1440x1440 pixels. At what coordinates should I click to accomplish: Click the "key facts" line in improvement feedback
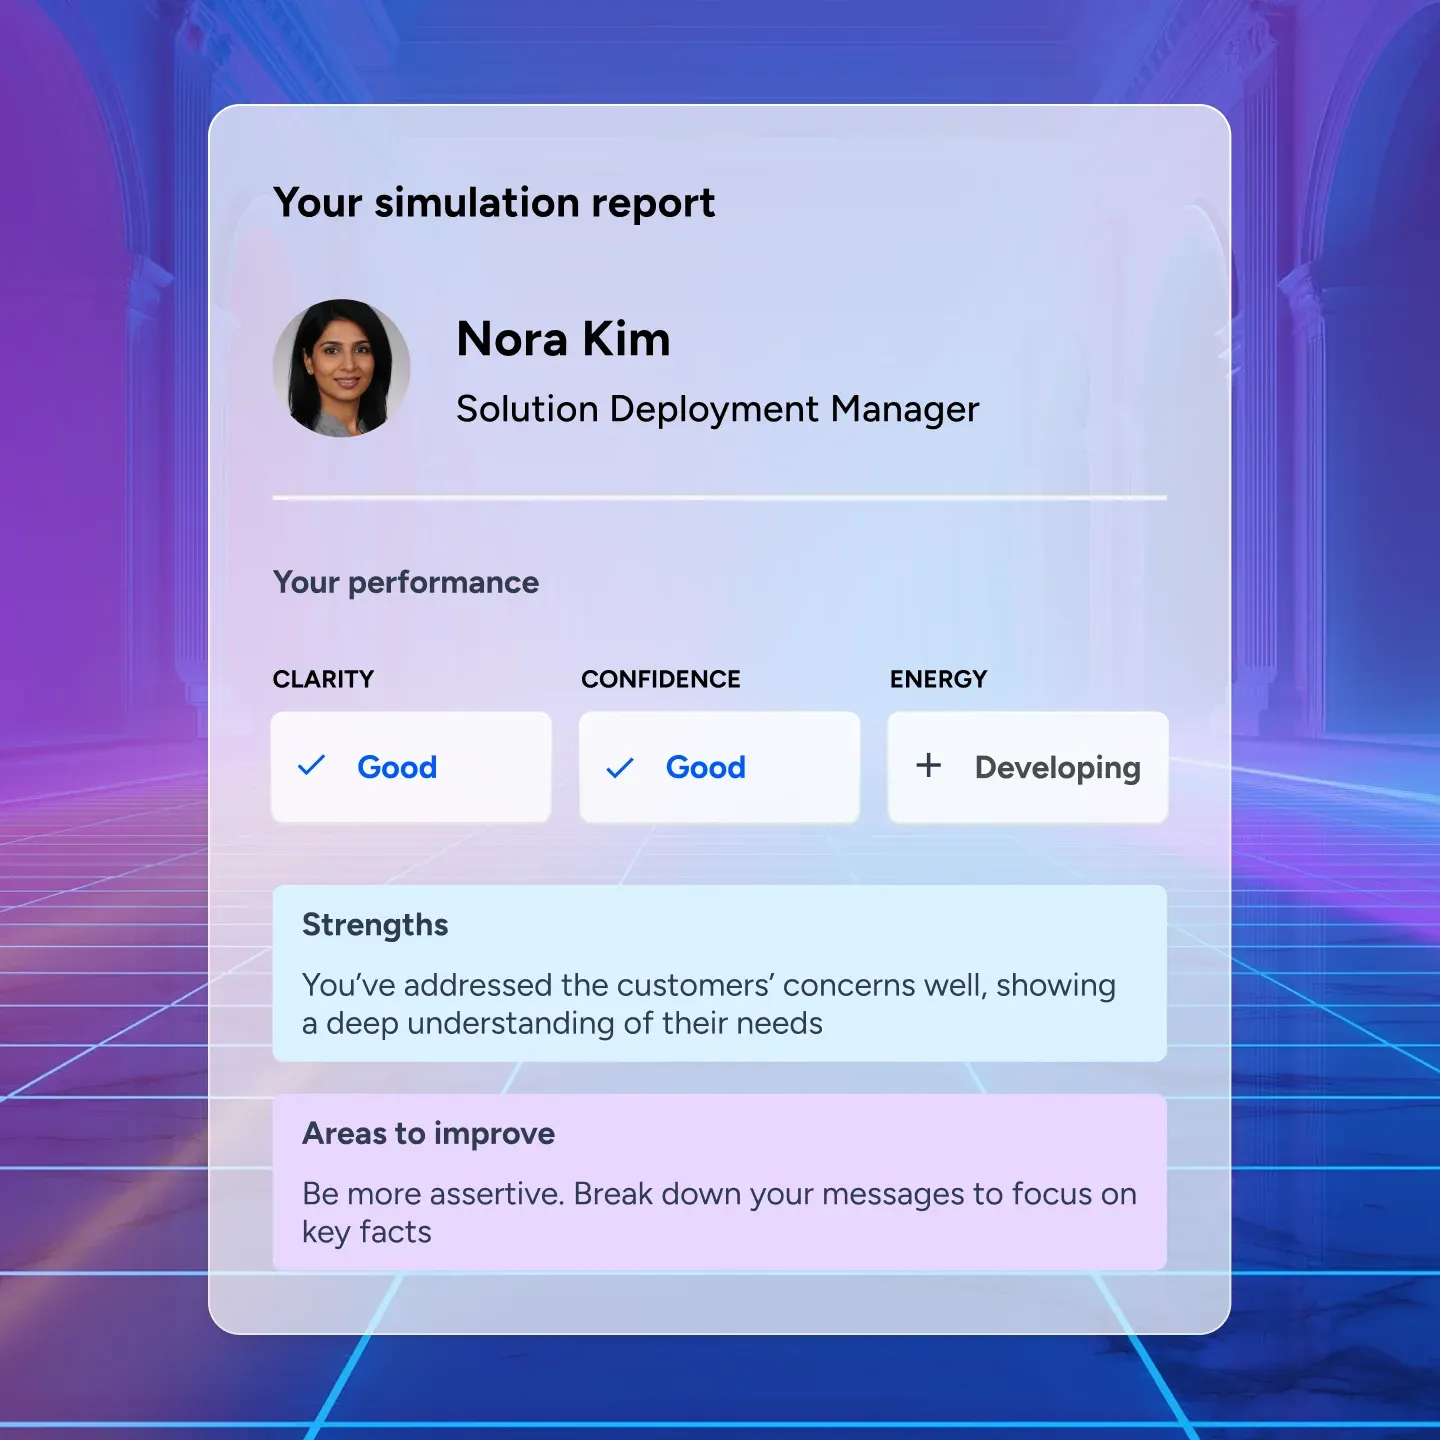click(x=367, y=1232)
